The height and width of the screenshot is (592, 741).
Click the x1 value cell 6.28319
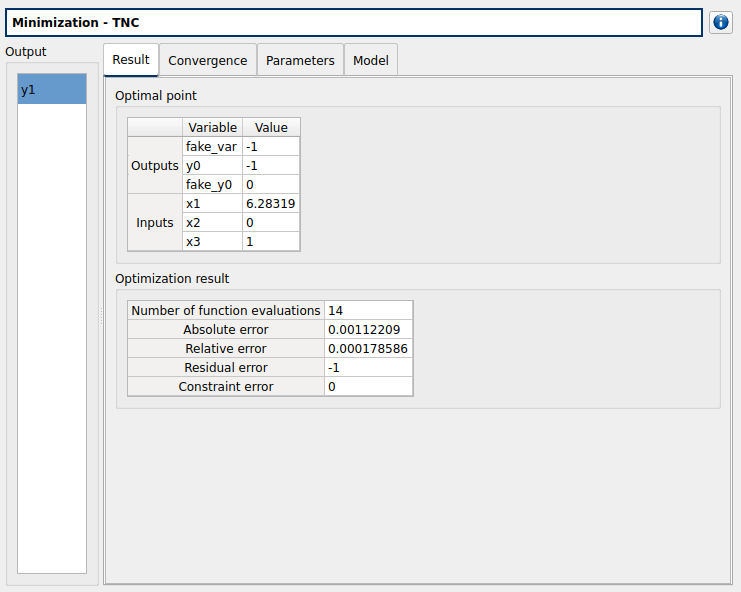click(x=270, y=203)
